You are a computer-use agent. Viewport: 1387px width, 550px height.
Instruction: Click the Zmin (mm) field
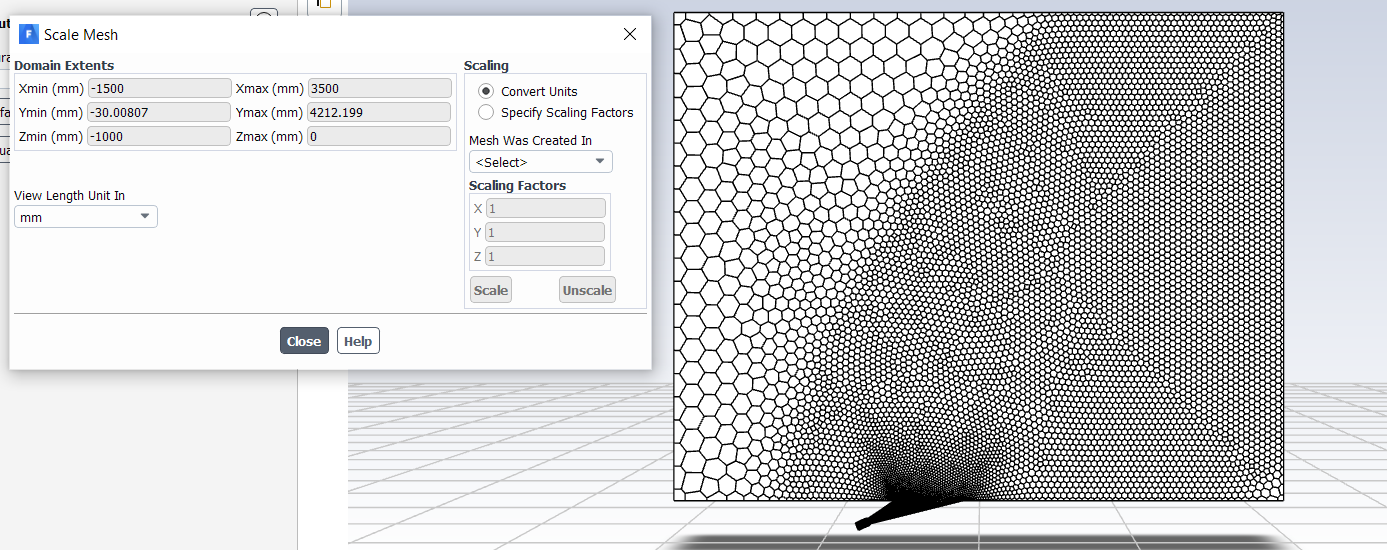160,136
